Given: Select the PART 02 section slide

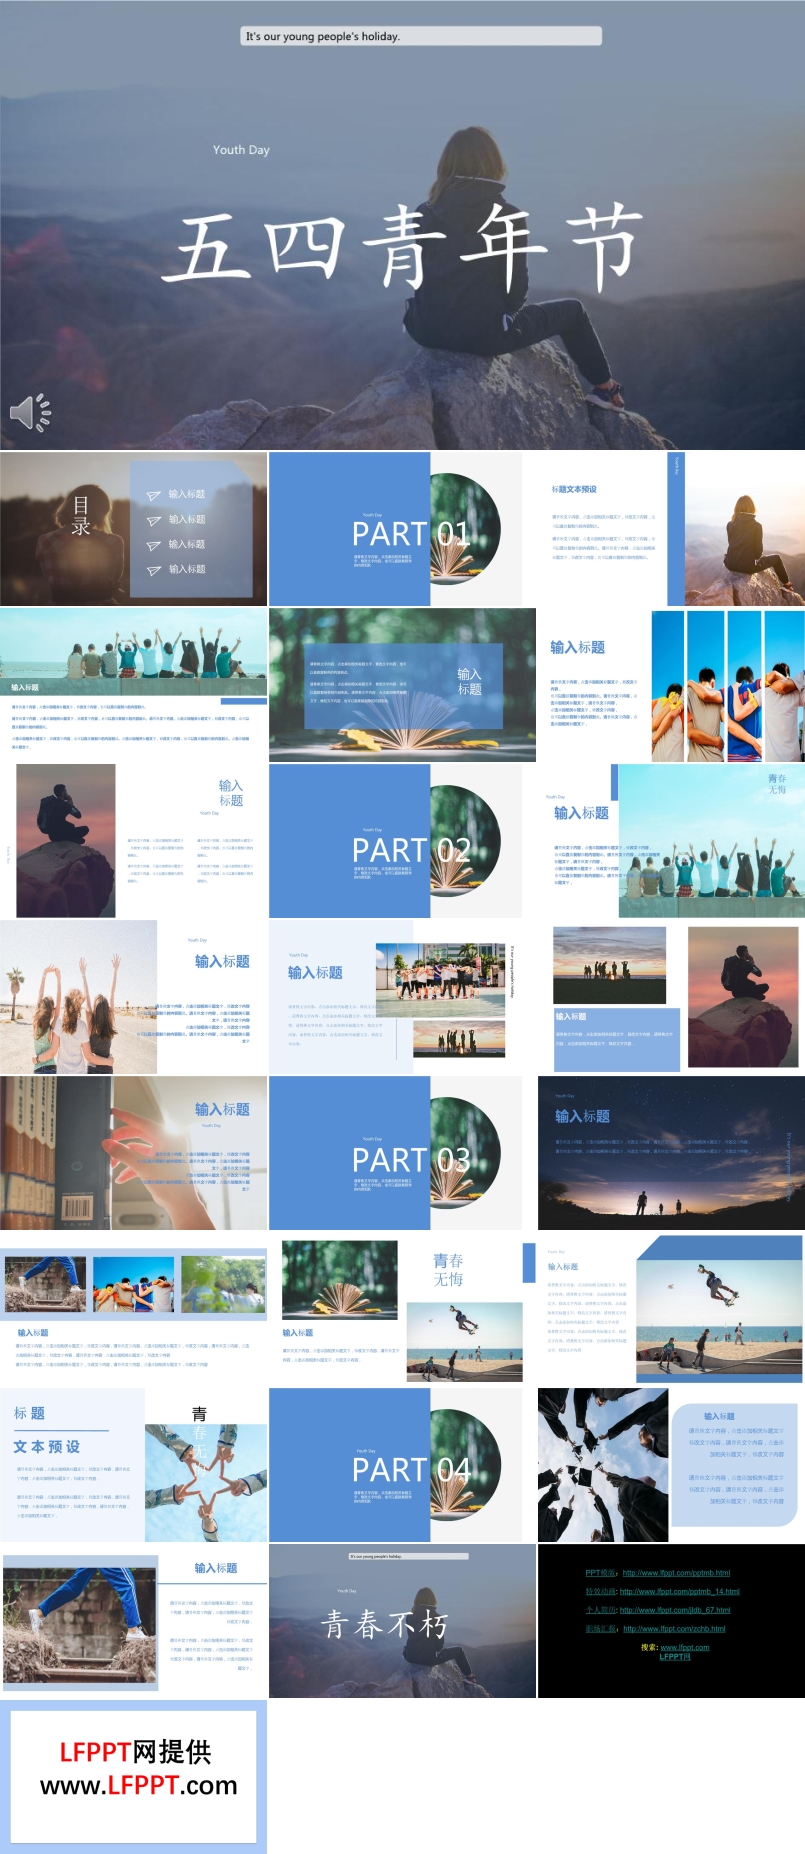Looking at the screenshot, I should click(x=395, y=841).
